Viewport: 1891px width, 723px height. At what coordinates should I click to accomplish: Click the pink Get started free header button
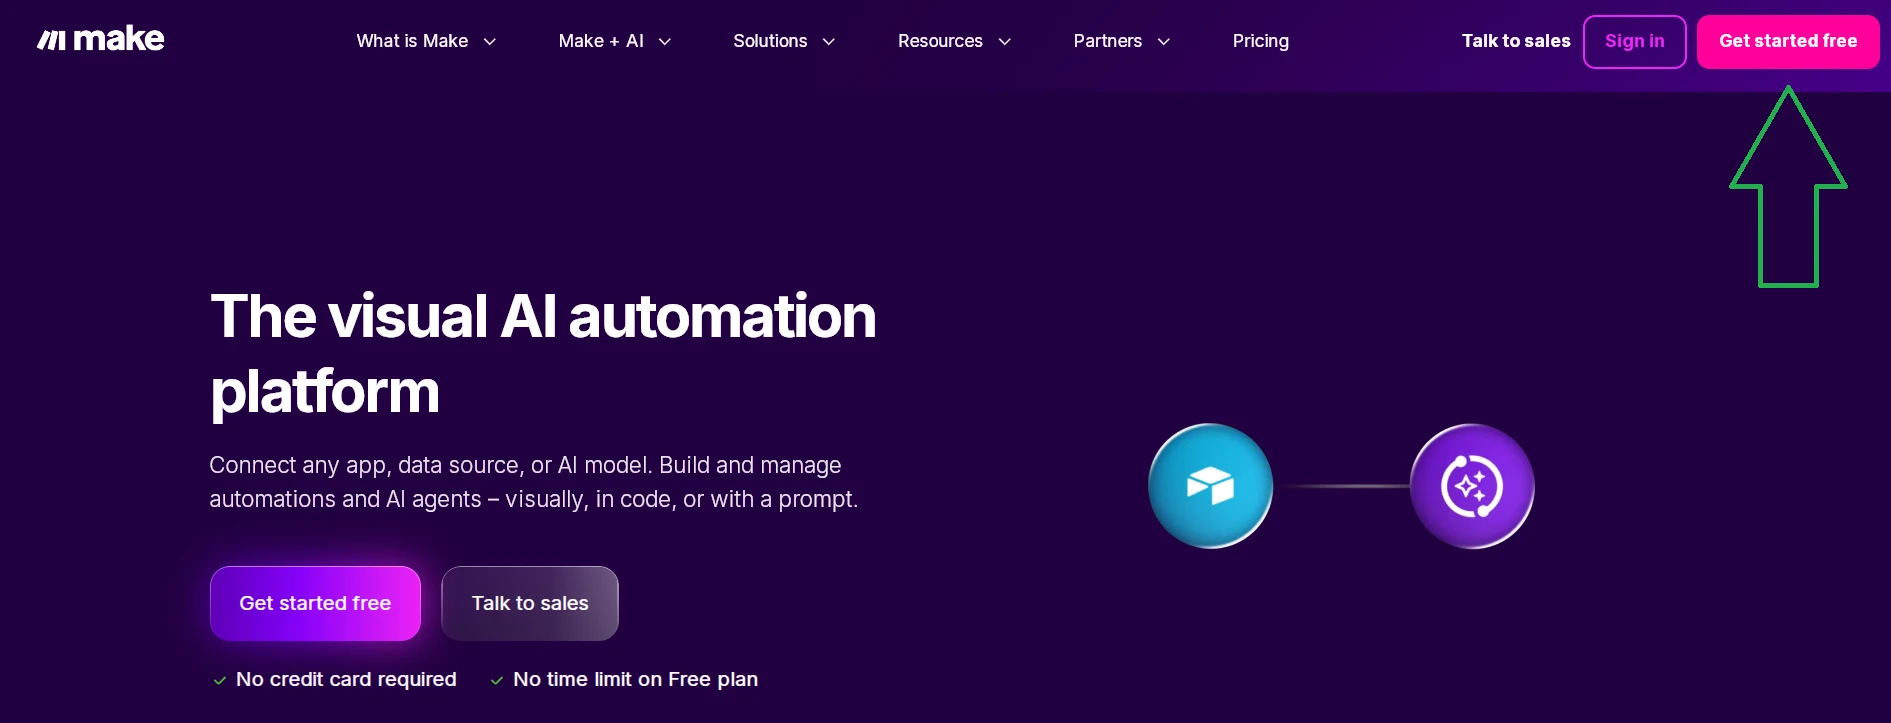click(x=1788, y=42)
